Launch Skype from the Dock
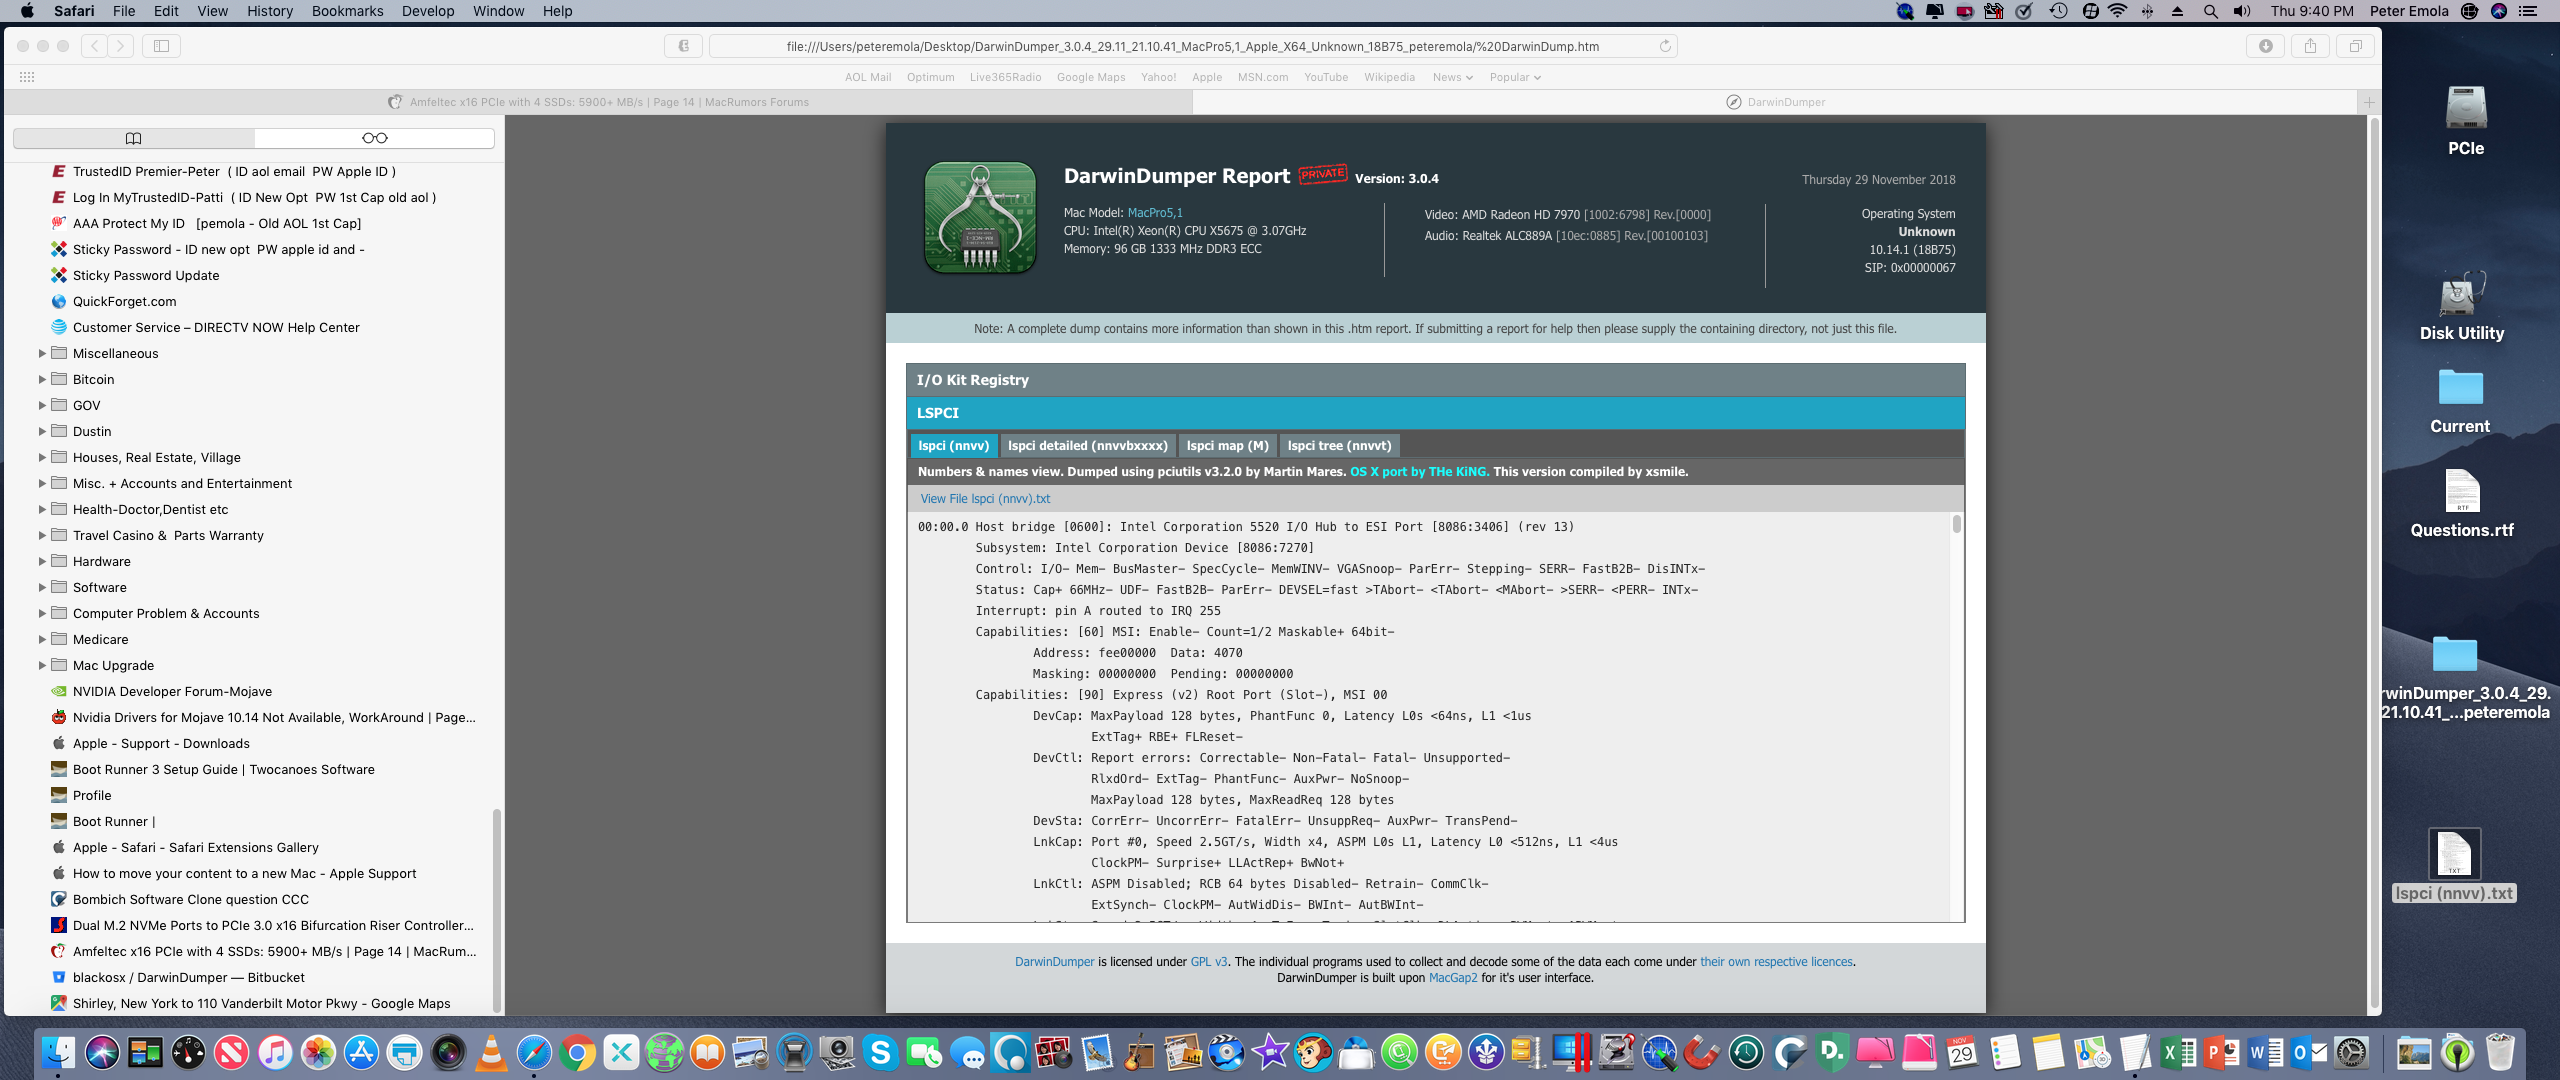This screenshot has height=1080, width=2560. pyautogui.click(x=880, y=1052)
